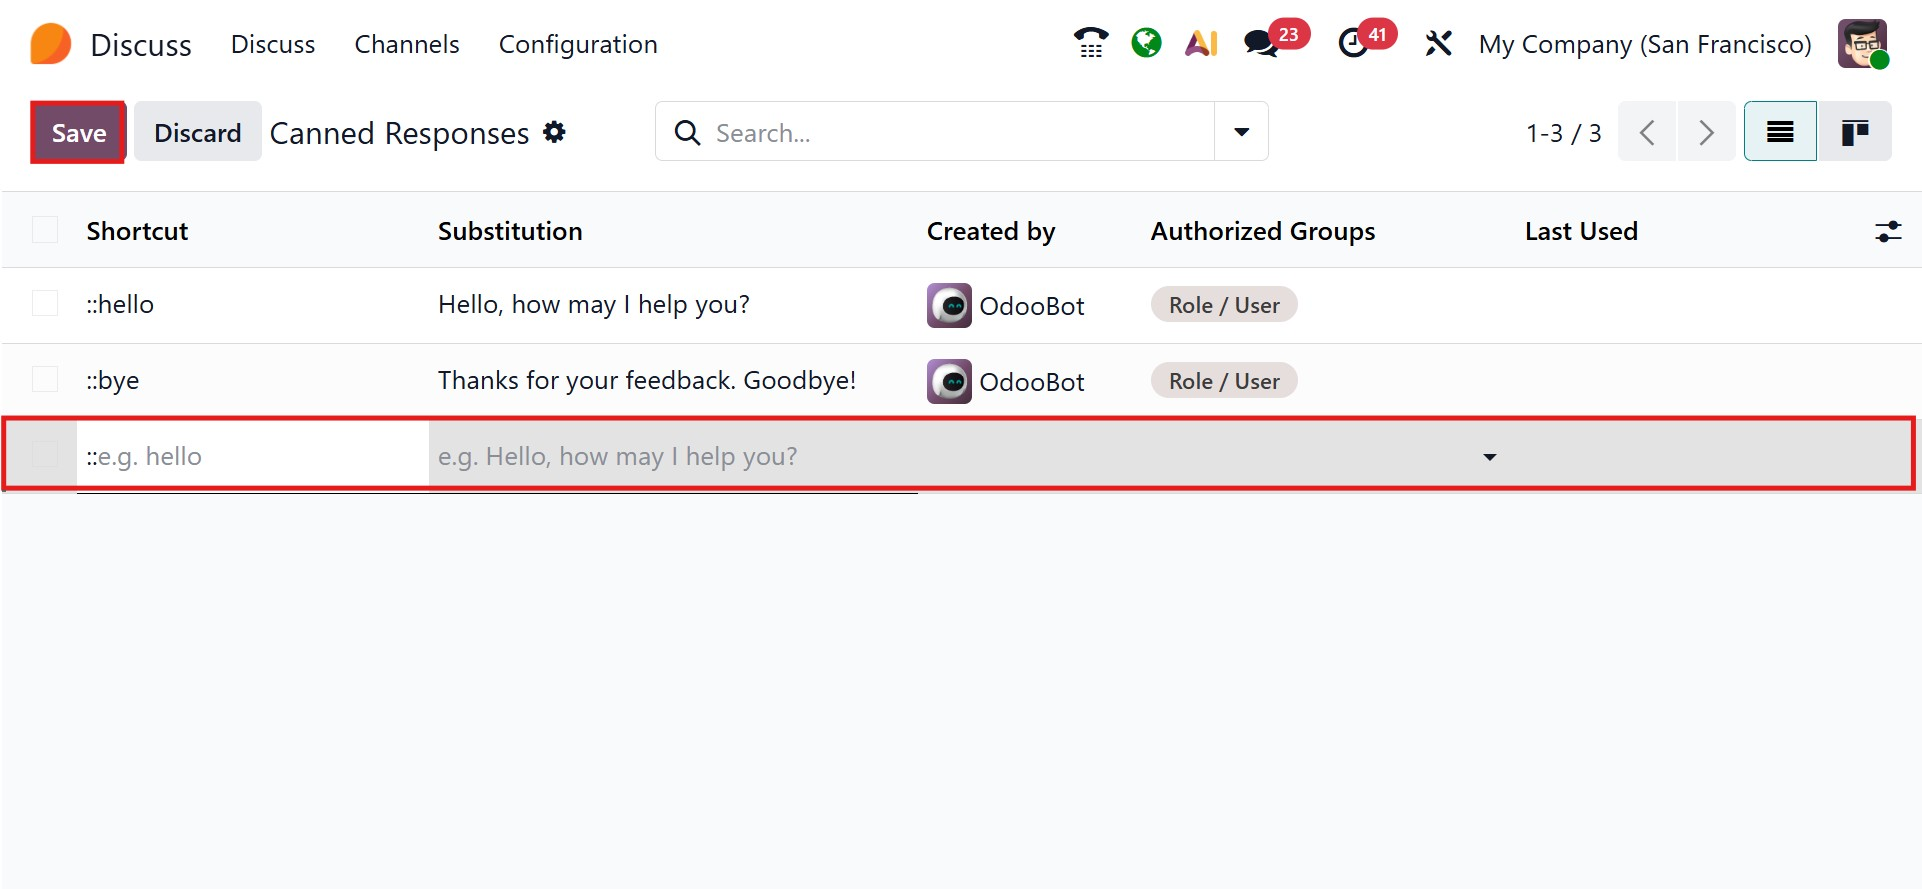Open the debug tools wrench icon
The width and height of the screenshot is (1922, 889).
click(1438, 43)
